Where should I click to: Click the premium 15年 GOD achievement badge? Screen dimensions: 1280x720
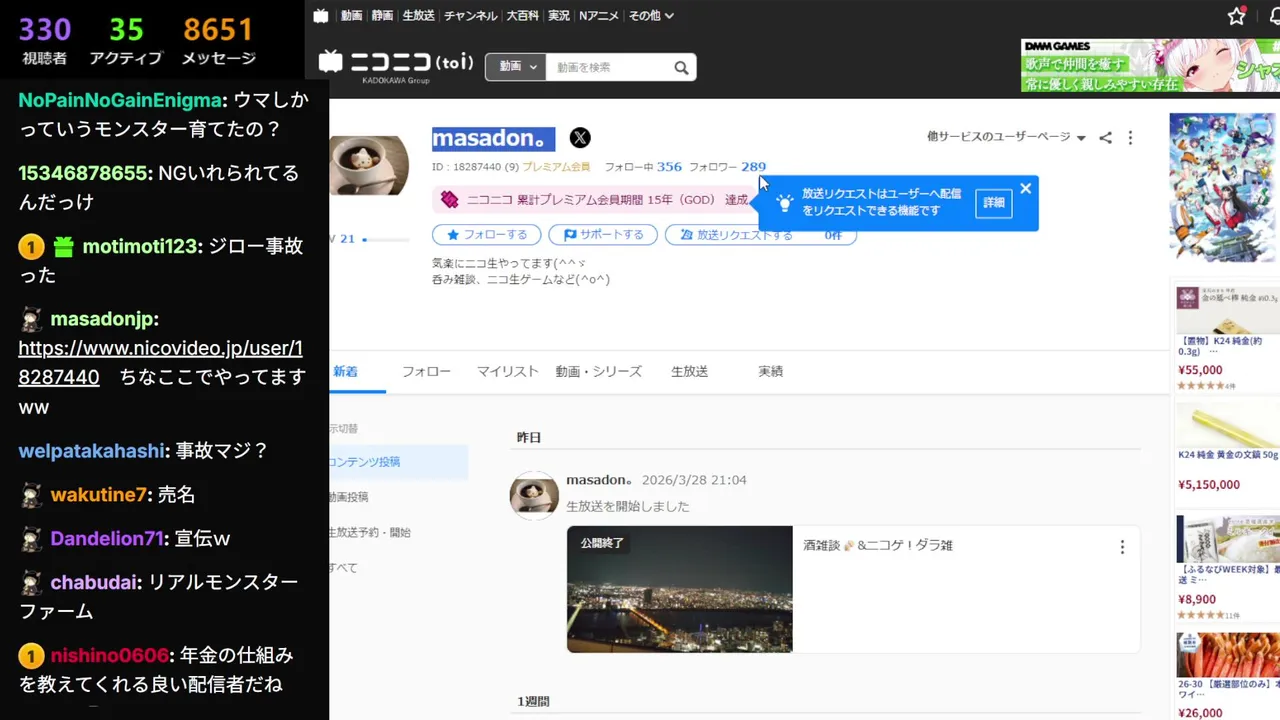[x=594, y=200]
